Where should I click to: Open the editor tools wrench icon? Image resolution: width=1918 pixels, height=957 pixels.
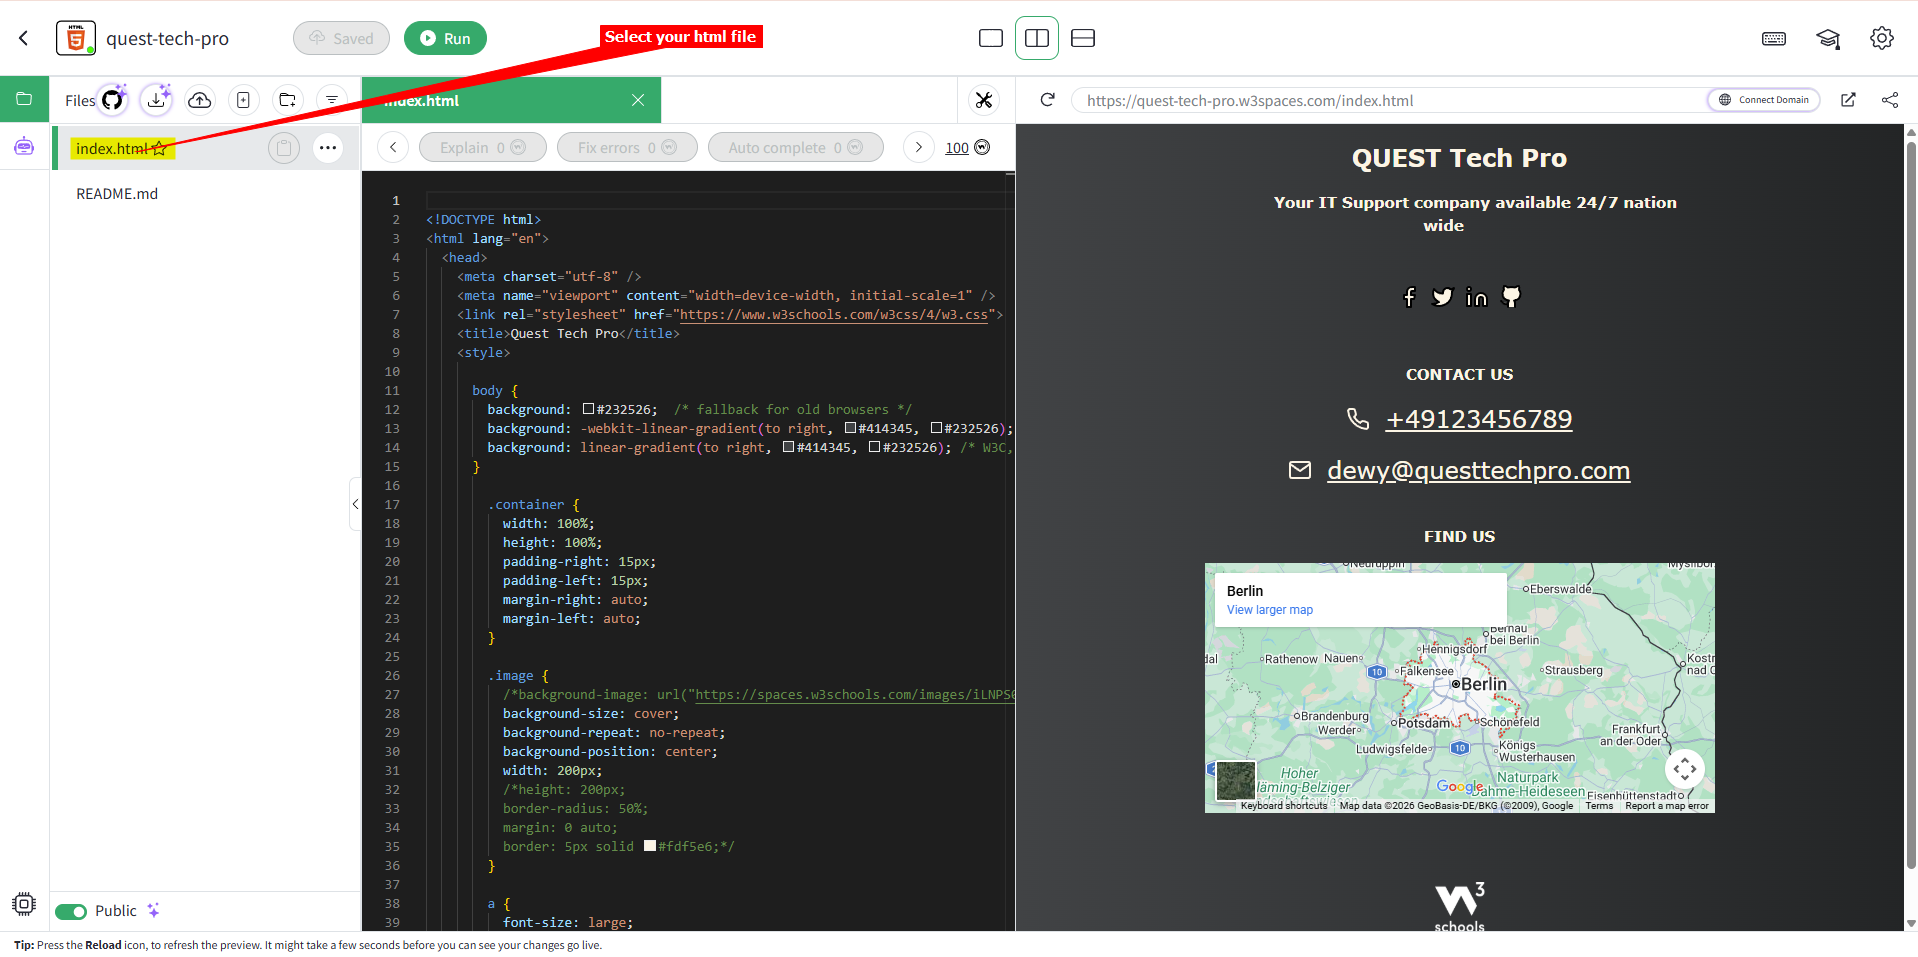[x=984, y=100]
